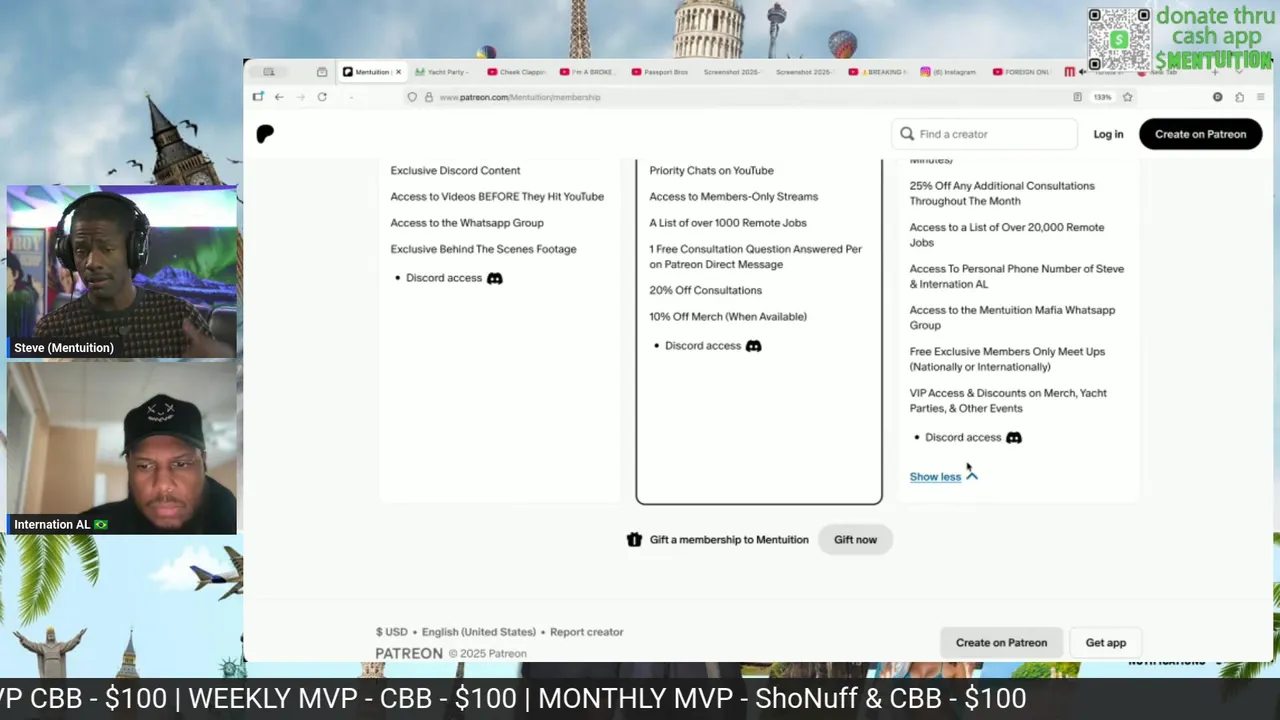Click 'Gift a membership to Mentuition' text

click(729, 540)
